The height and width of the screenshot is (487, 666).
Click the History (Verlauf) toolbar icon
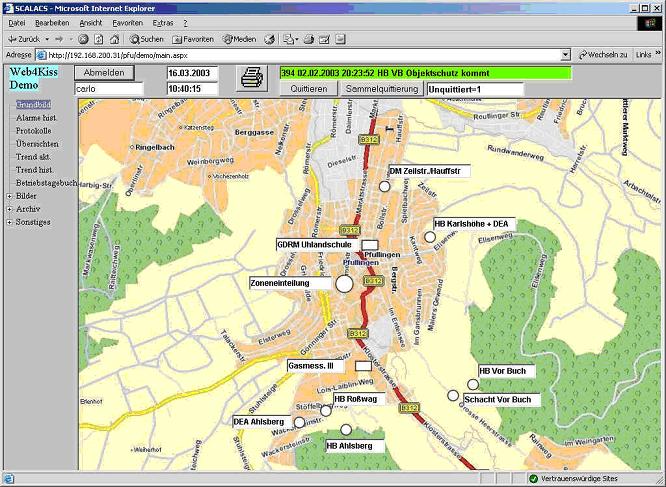point(269,39)
